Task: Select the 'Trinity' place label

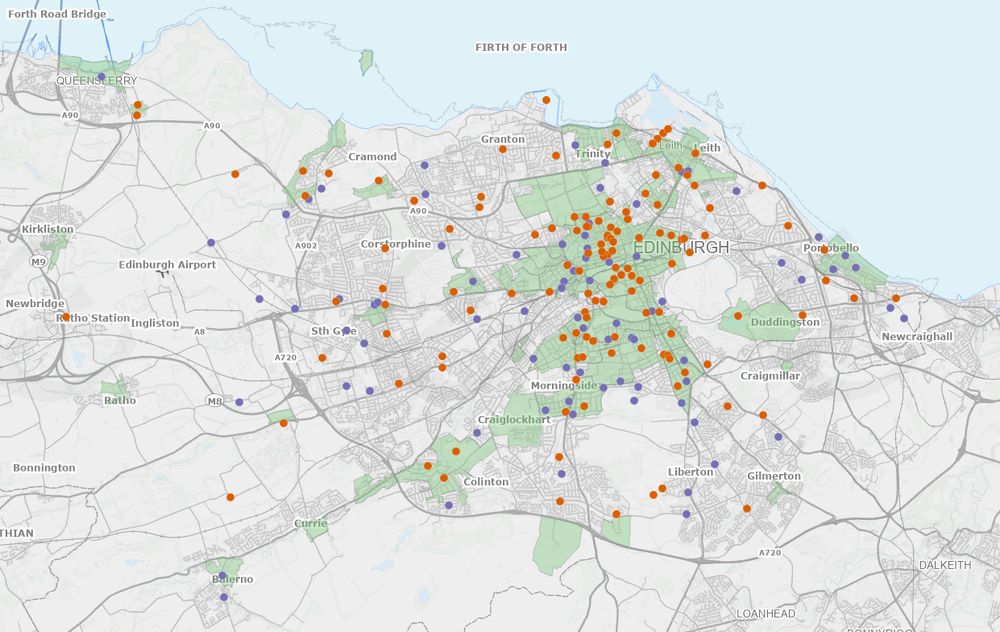Action: click(592, 154)
